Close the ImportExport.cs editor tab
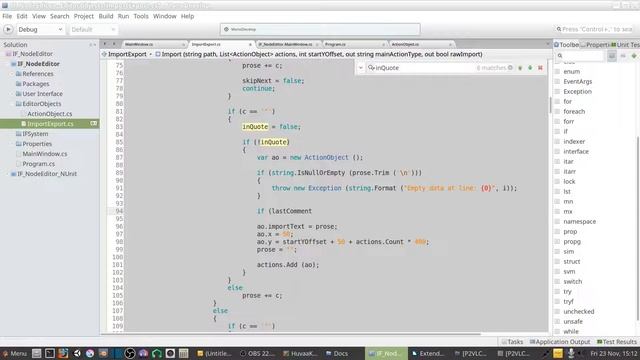640x360 pixels. [x=250, y=44]
